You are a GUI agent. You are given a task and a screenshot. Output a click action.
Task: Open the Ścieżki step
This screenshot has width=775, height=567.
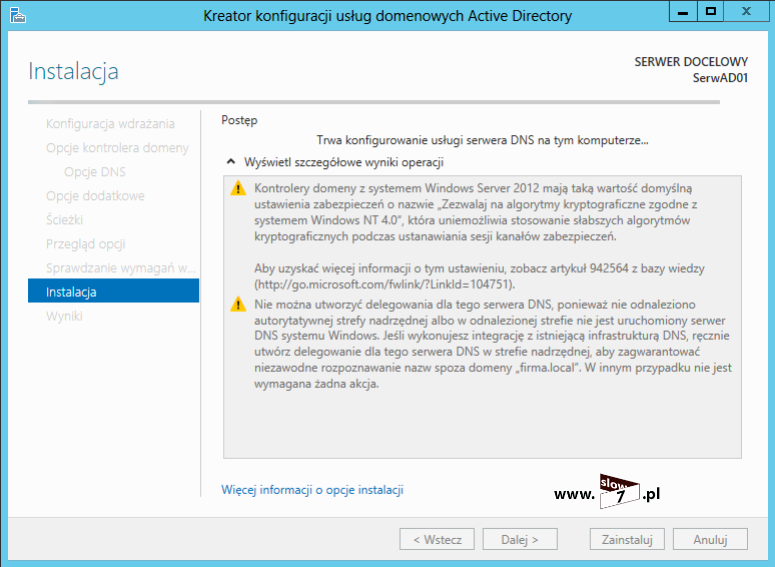pyautogui.click(x=64, y=220)
